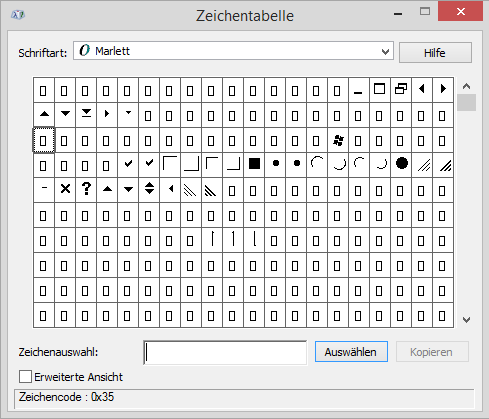Select the bold diagonal grip glyph ending row four
This screenshot has width=489, height=419.
442,166
